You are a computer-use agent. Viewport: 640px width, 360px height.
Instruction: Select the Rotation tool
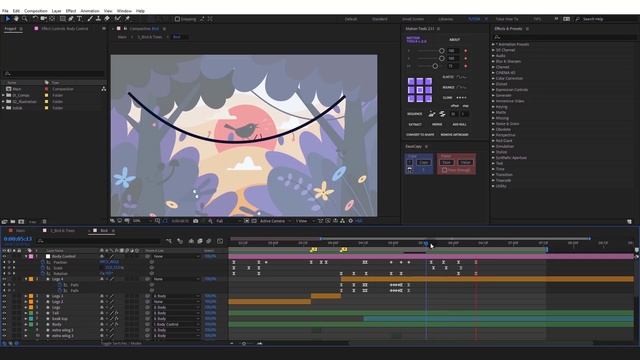coord(35,19)
